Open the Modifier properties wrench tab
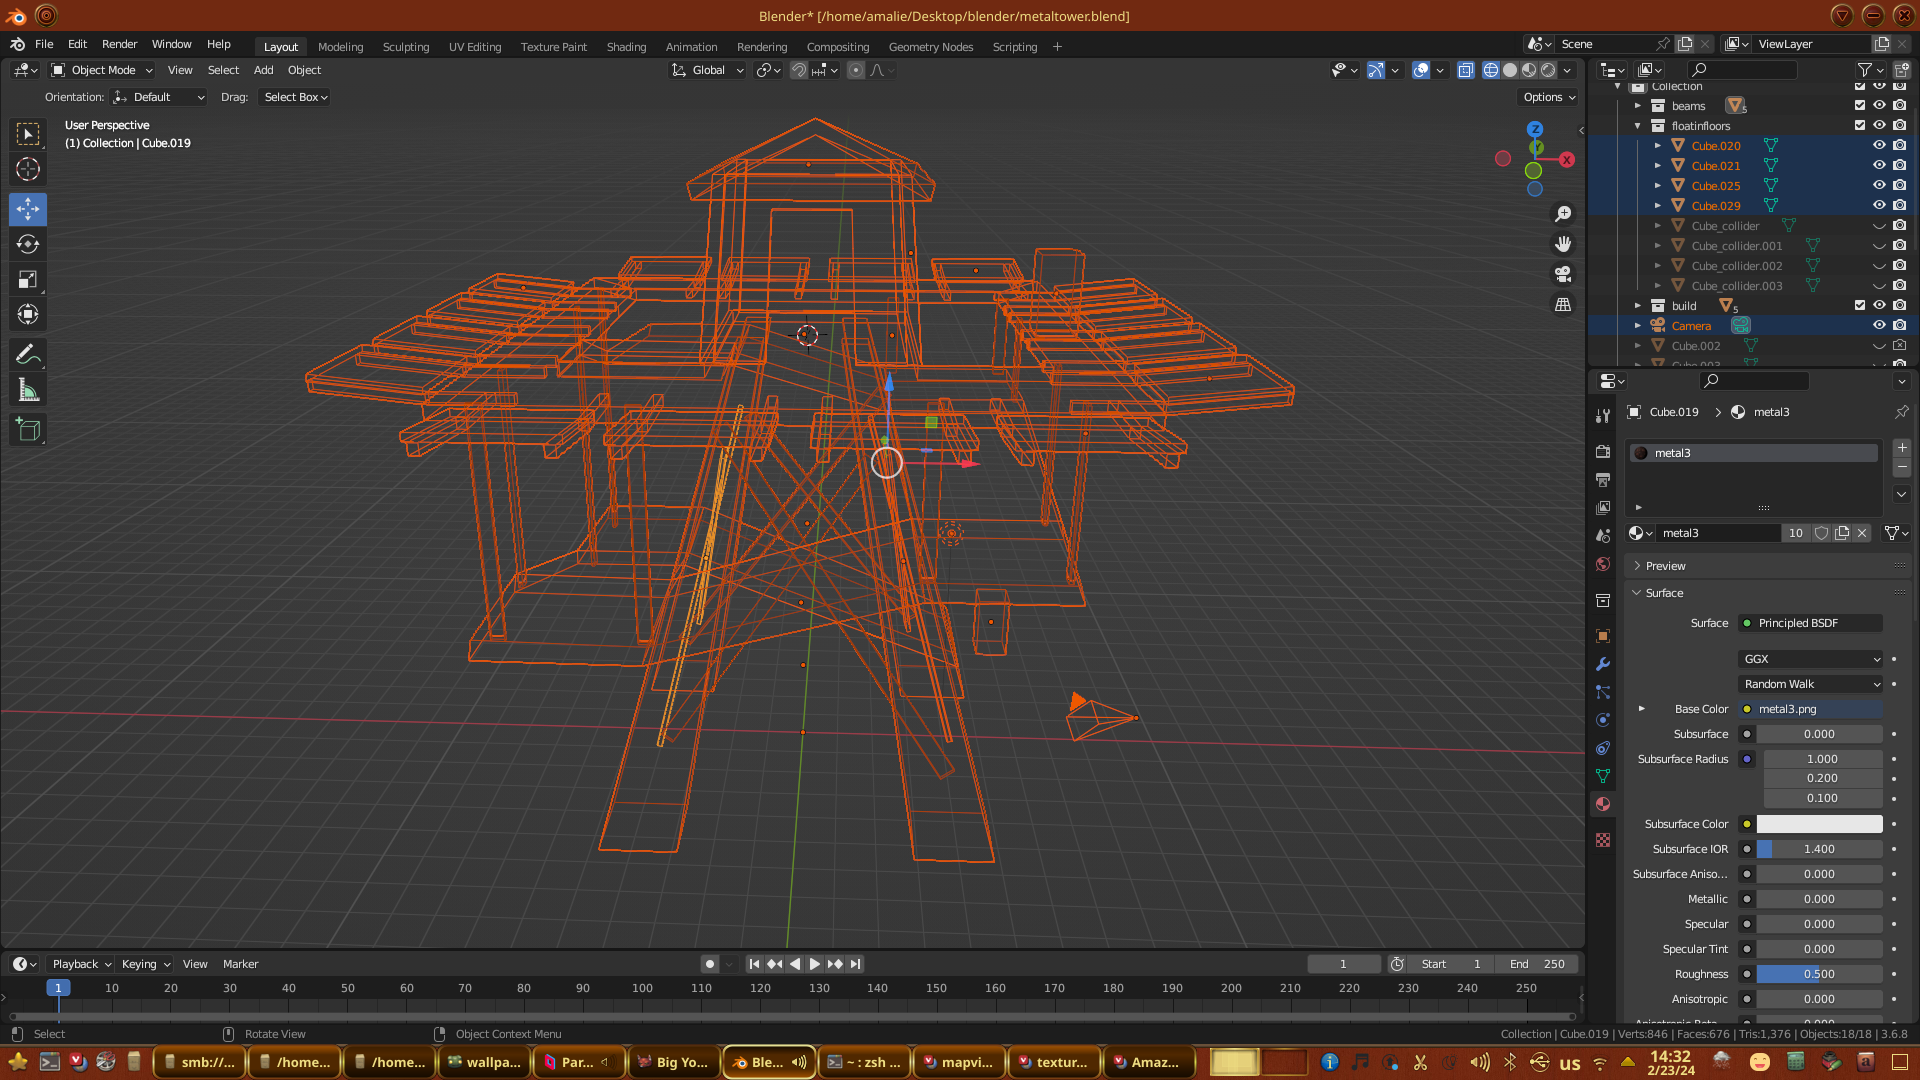This screenshot has height=1080, width=1920. 1603,664
